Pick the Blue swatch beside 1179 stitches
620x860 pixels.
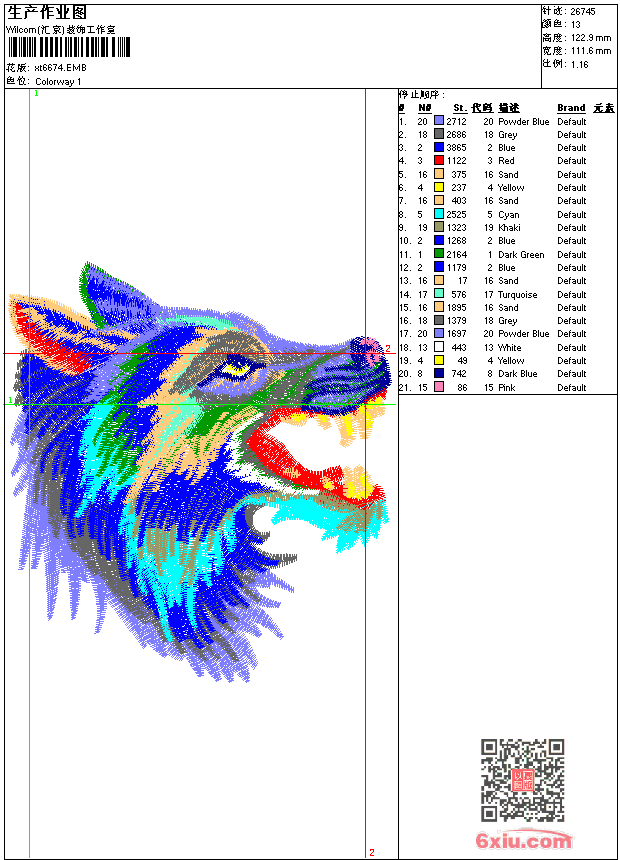pyautogui.click(x=439, y=267)
